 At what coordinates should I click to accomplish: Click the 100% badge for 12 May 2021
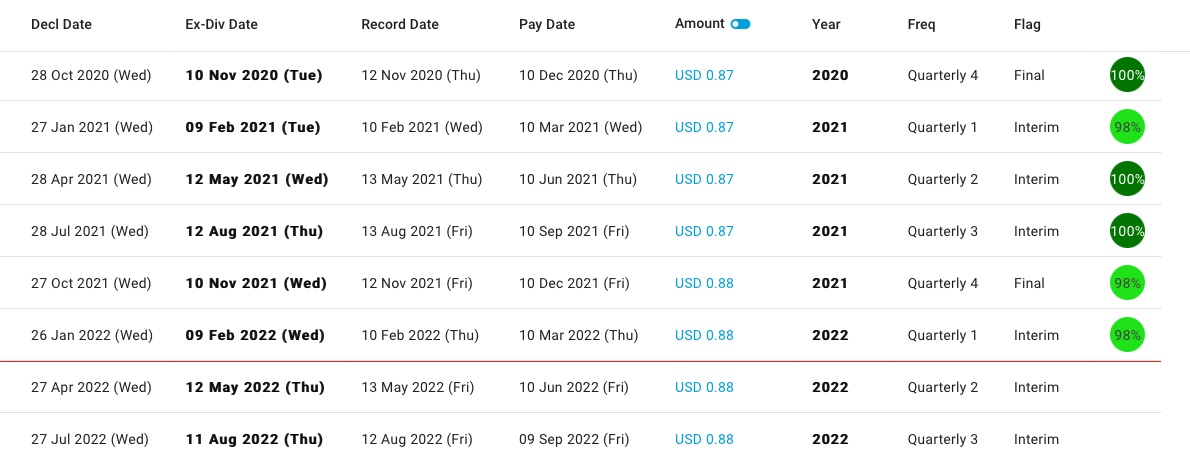point(1127,179)
